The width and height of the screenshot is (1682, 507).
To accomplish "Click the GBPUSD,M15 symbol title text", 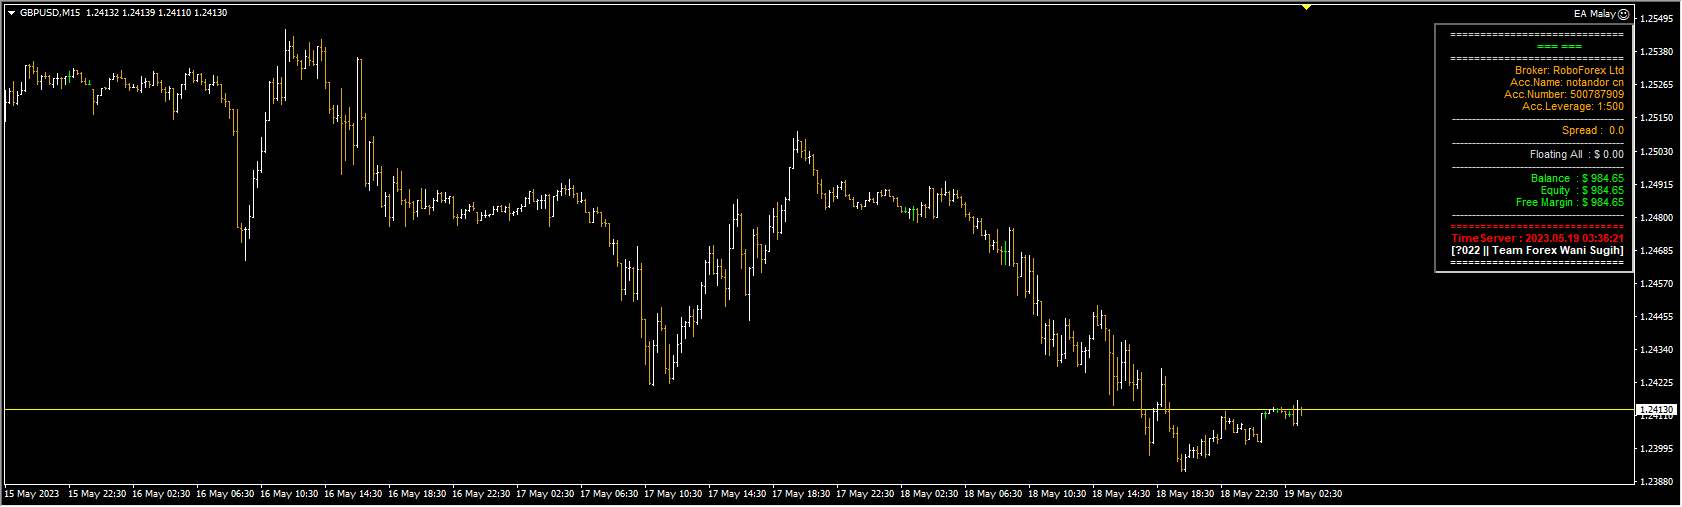I will point(50,13).
